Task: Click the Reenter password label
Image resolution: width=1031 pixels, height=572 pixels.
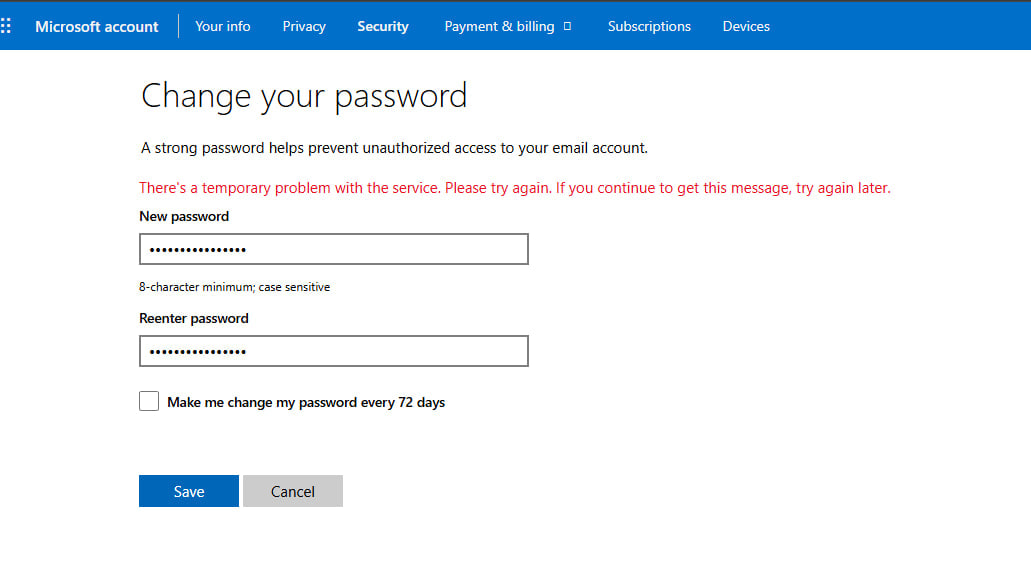Action: [194, 318]
